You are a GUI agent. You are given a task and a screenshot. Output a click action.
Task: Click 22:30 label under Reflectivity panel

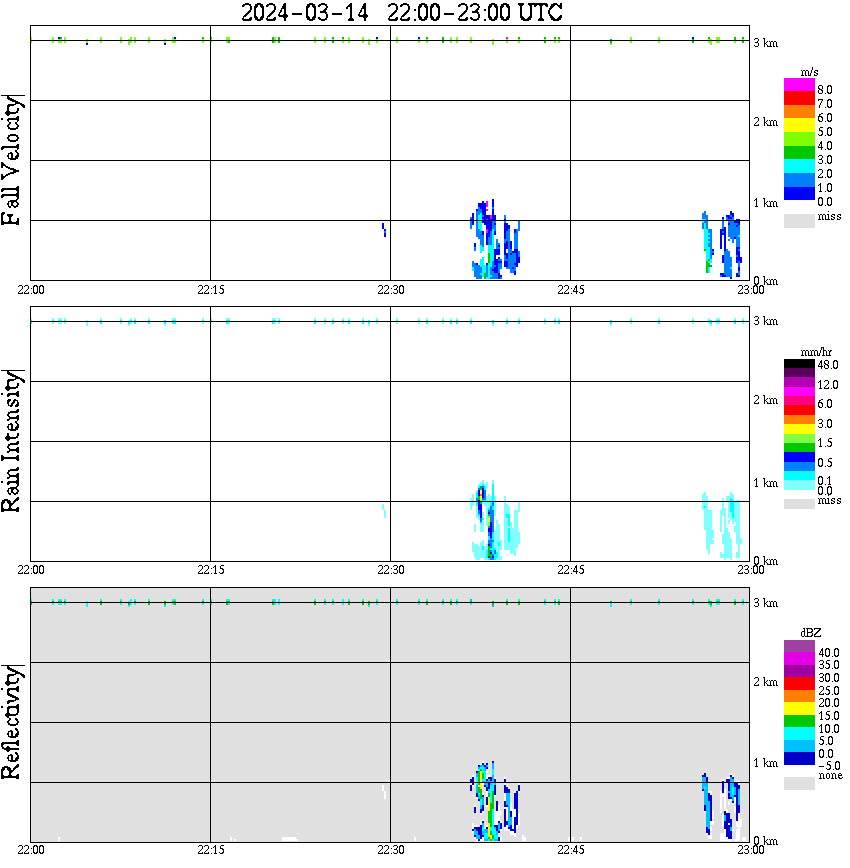point(390,850)
